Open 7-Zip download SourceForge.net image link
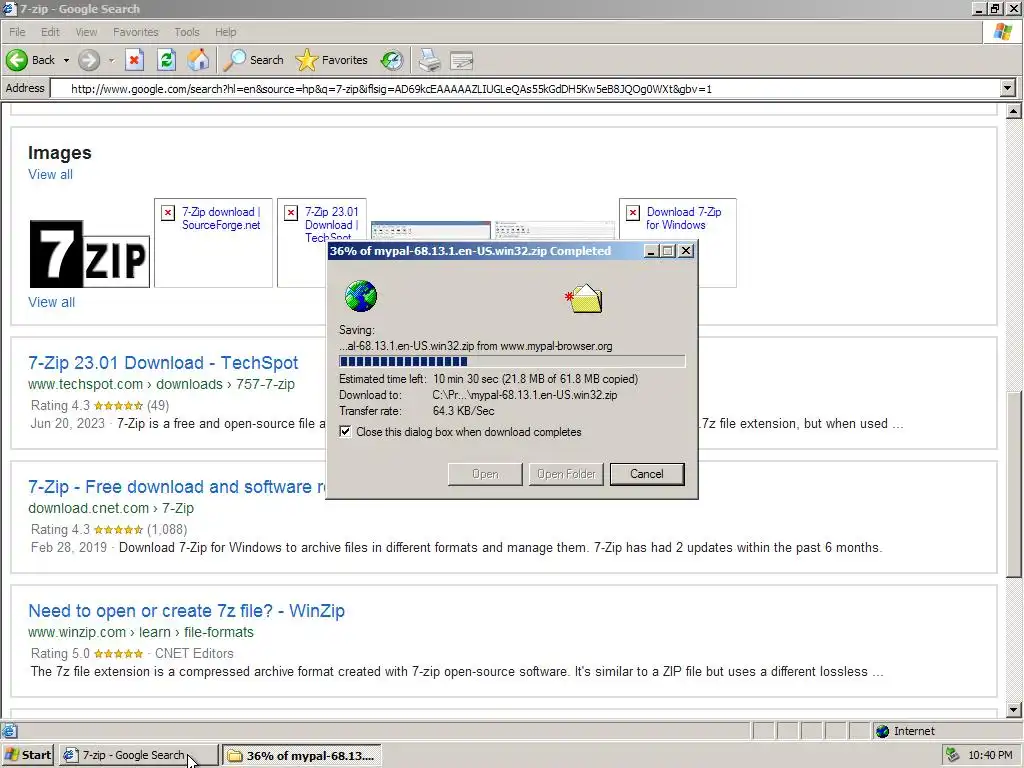 pos(221,218)
